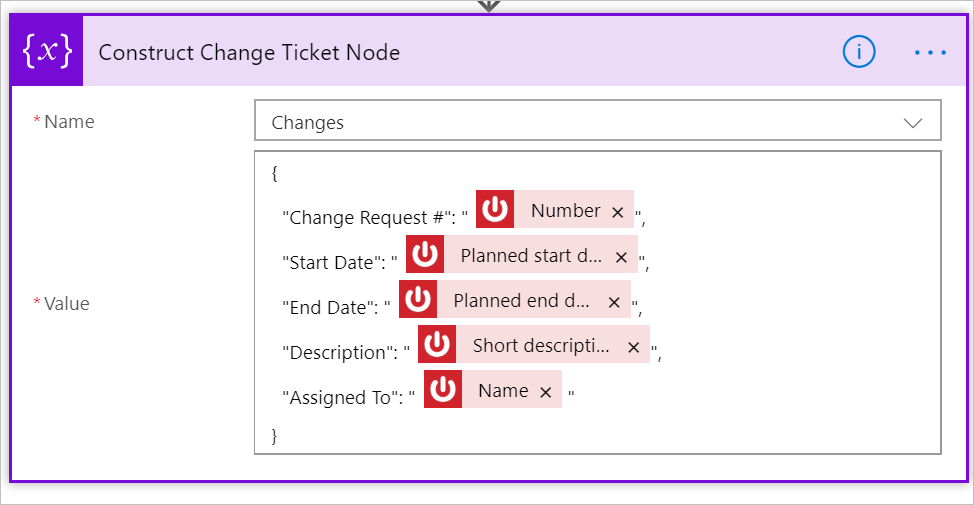Click the red icon on Name token
The height and width of the screenshot is (505, 974).
point(443,390)
